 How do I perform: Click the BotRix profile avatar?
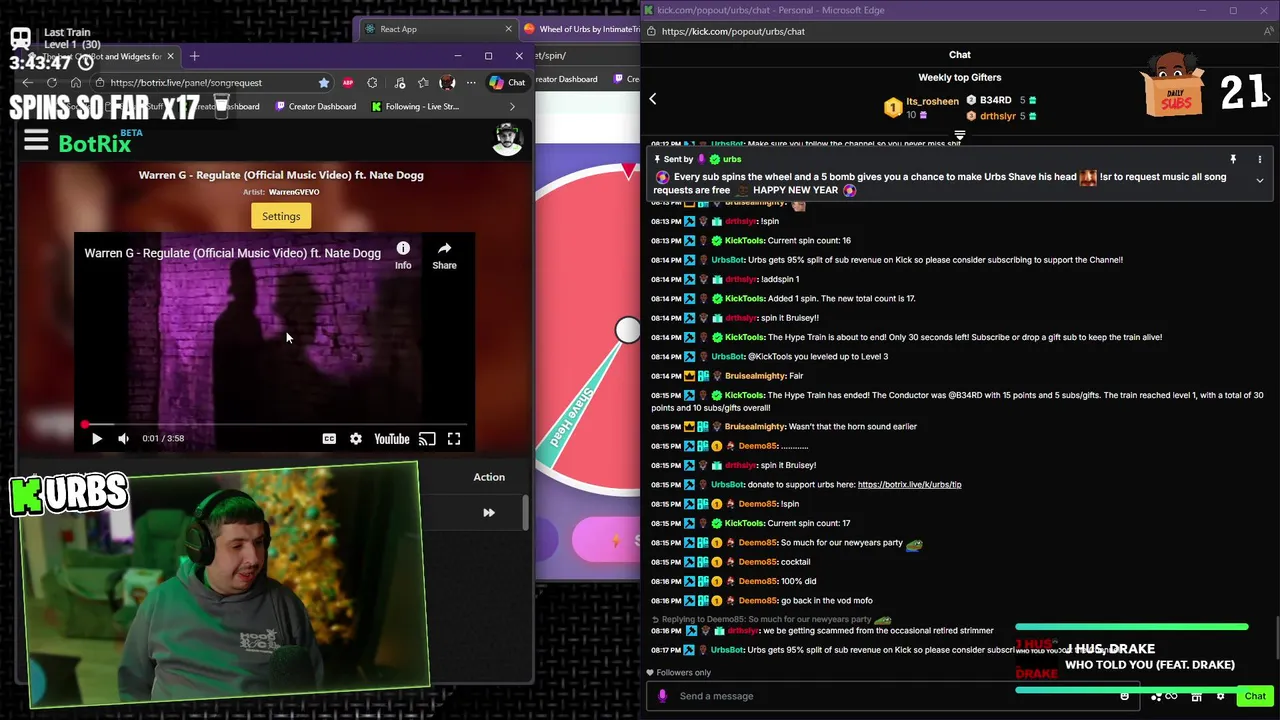click(x=508, y=140)
